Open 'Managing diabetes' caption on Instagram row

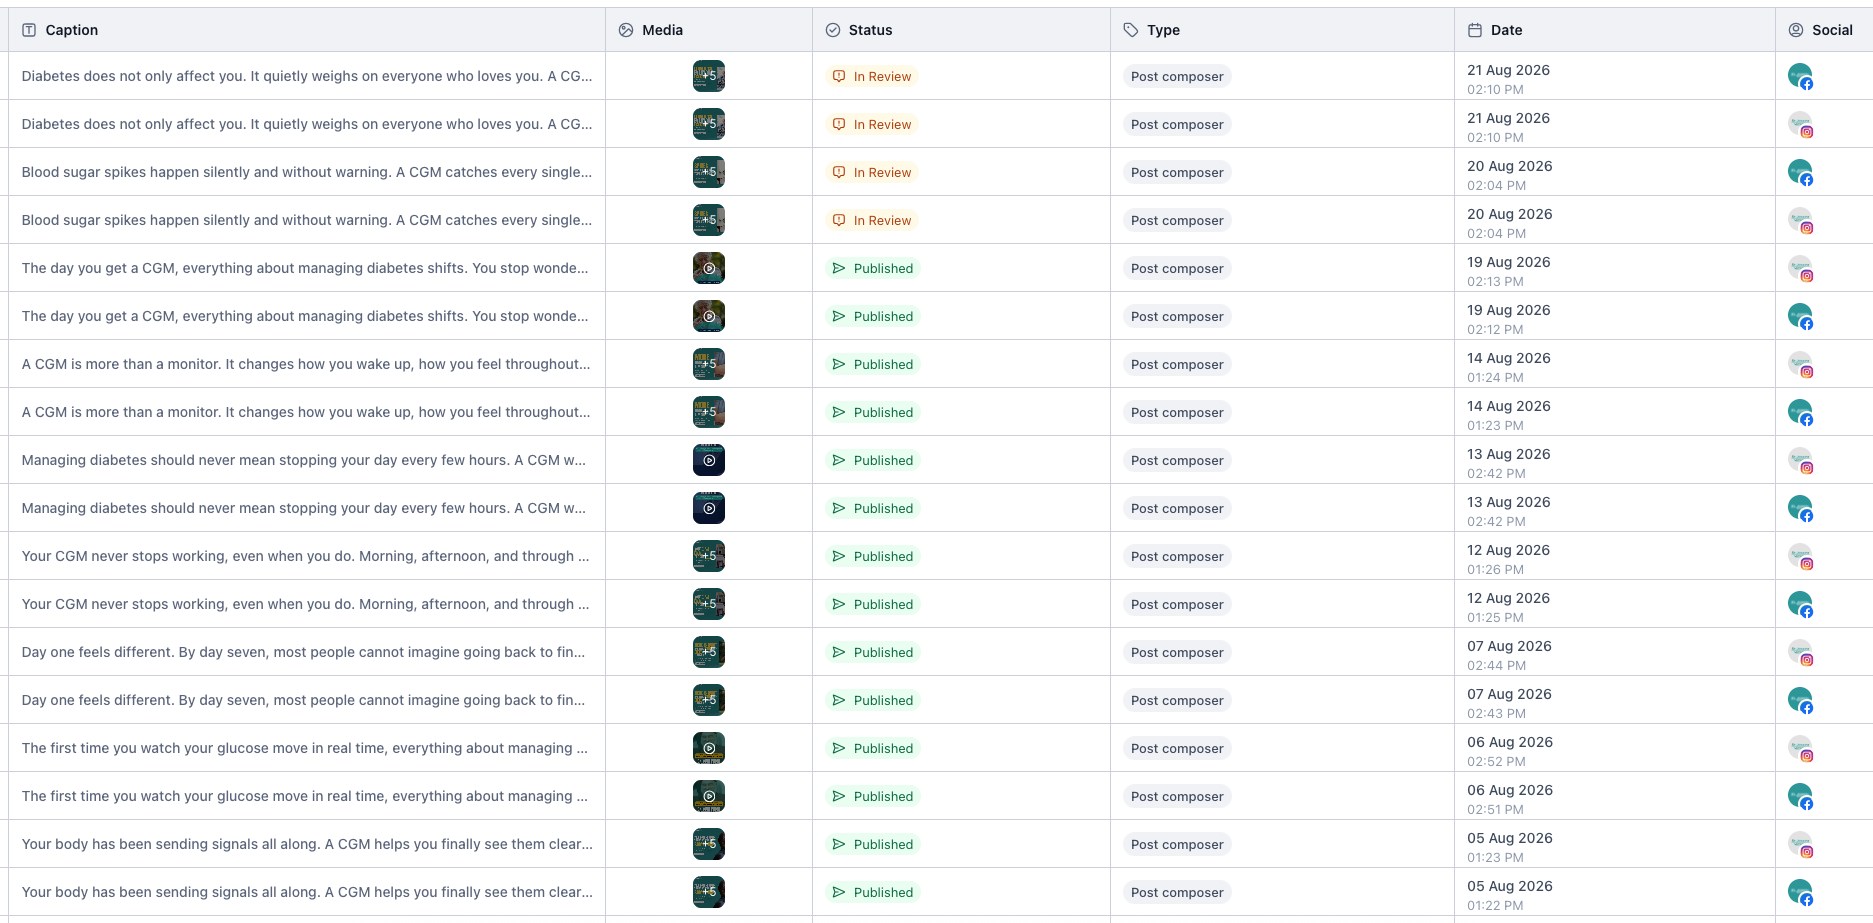(304, 460)
